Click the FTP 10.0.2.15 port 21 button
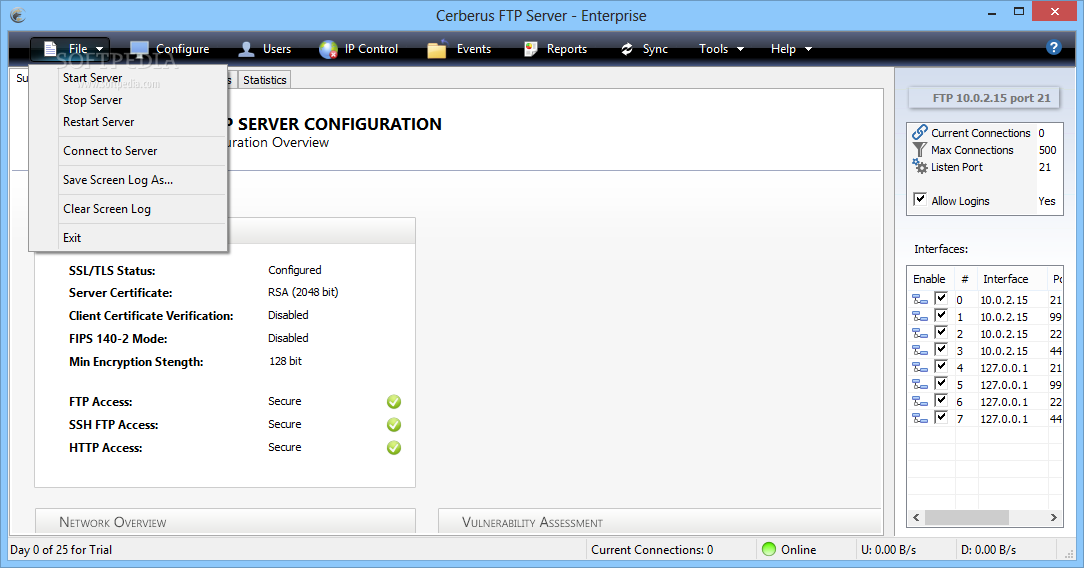This screenshot has height=568, width=1084. pyautogui.click(x=985, y=98)
